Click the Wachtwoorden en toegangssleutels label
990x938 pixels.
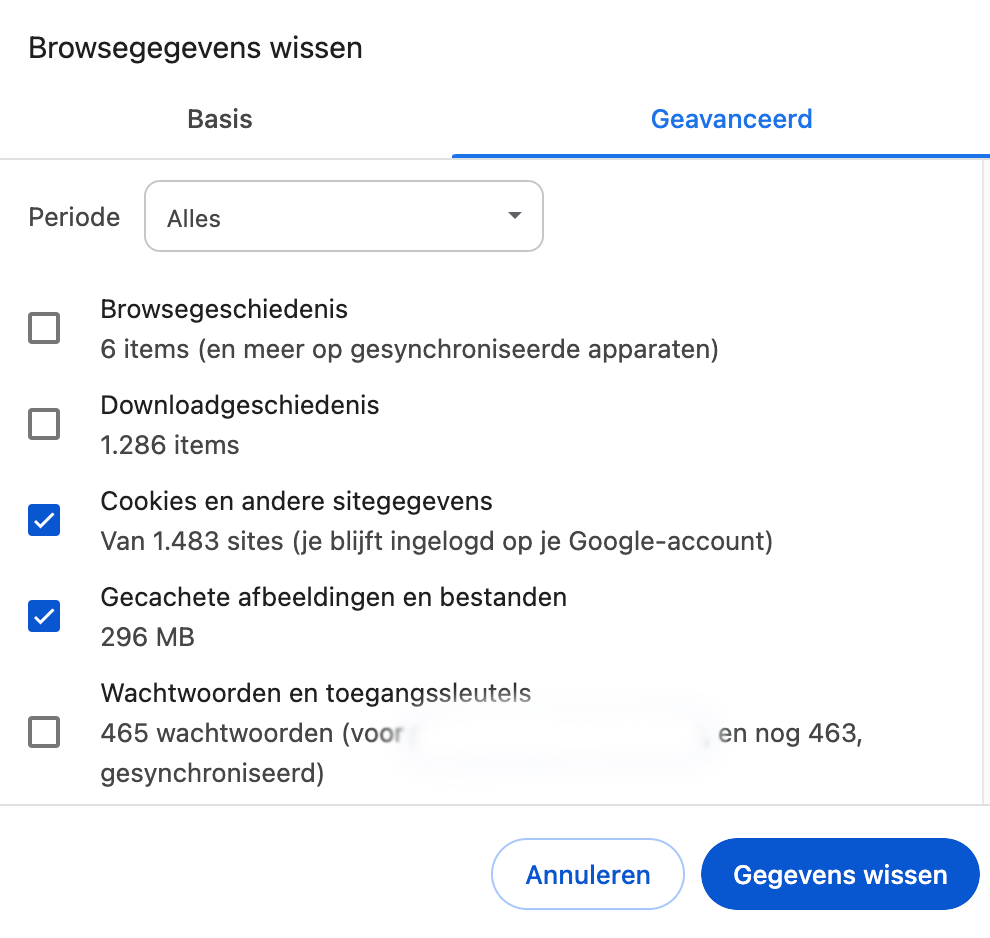315,693
